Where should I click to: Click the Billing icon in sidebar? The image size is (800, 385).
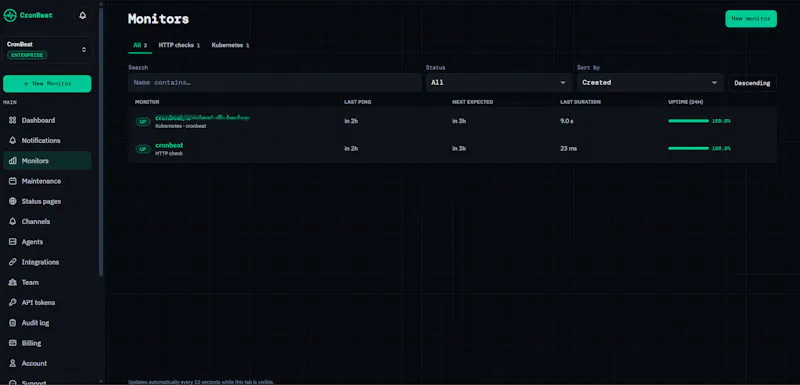[13, 343]
